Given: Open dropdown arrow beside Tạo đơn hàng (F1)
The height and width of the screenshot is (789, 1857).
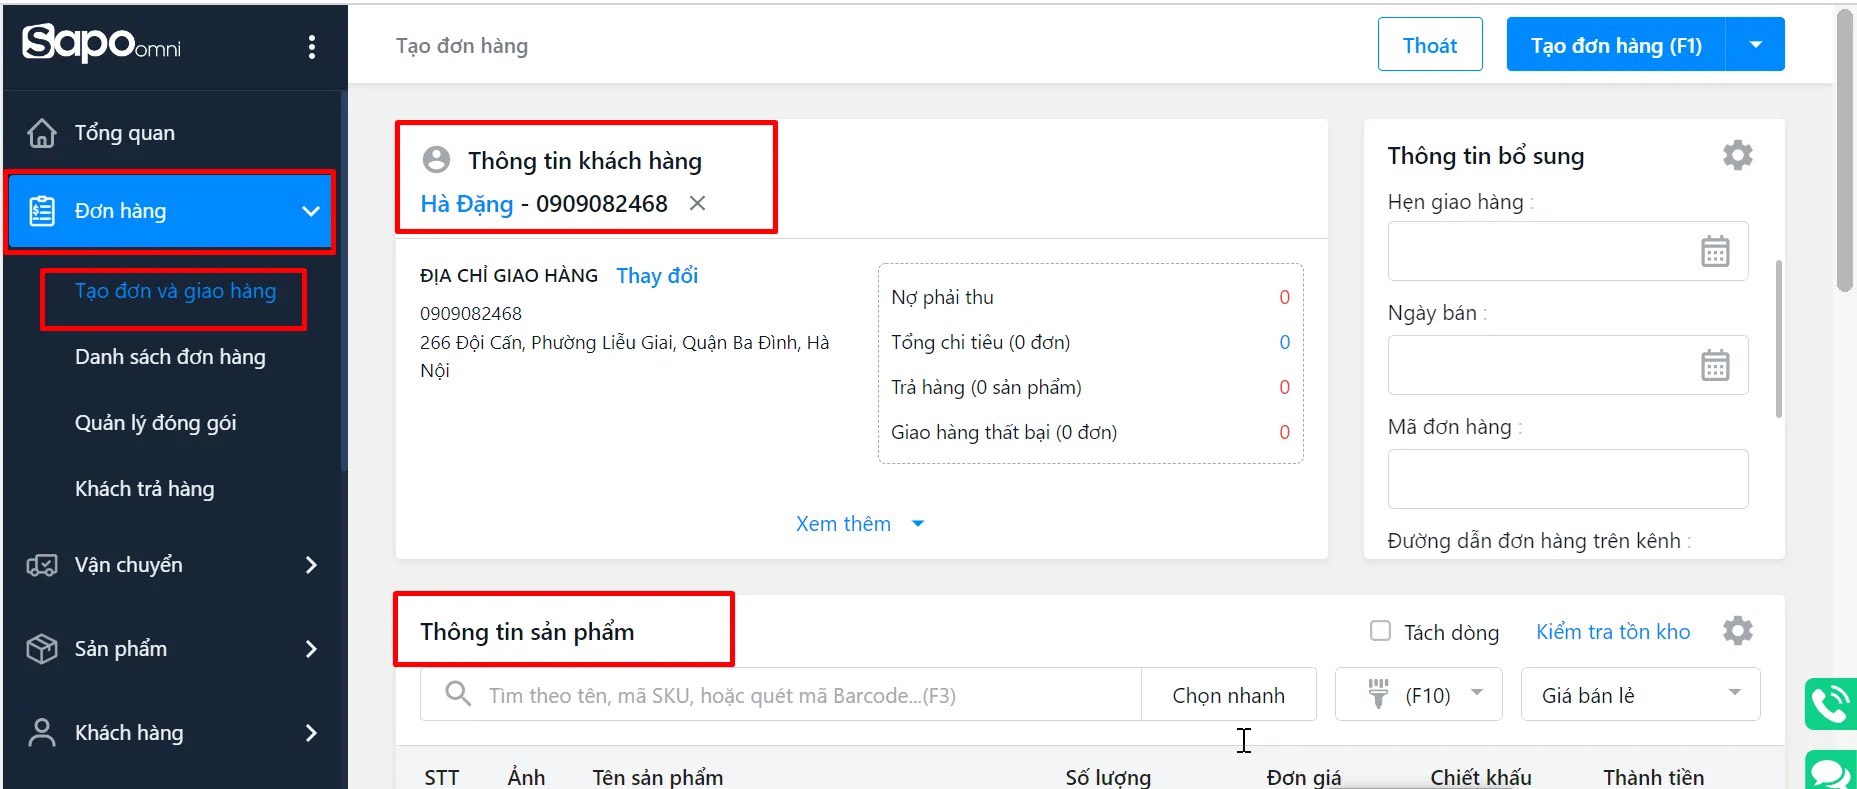Looking at the screenshot, I should click(x=1755, y=45).
